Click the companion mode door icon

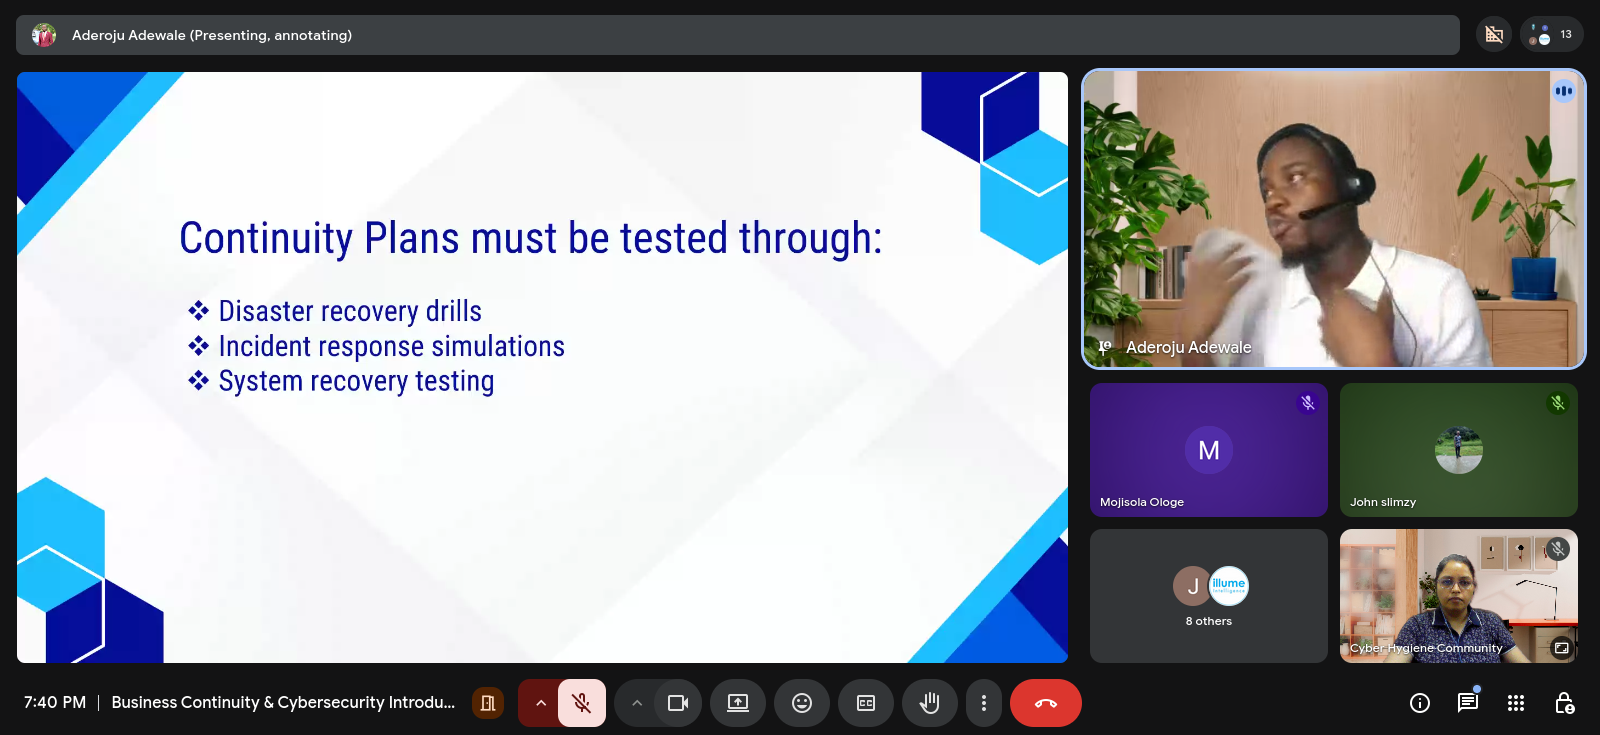(x=488, y=703)
